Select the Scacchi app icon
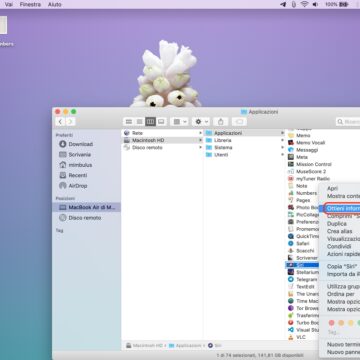Screen dimensions: 360x360 tap(291, 251)
